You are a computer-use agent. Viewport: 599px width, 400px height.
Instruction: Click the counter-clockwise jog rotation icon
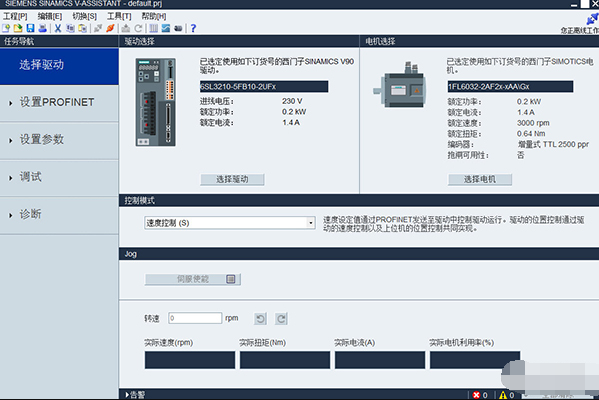coord(261,319)
